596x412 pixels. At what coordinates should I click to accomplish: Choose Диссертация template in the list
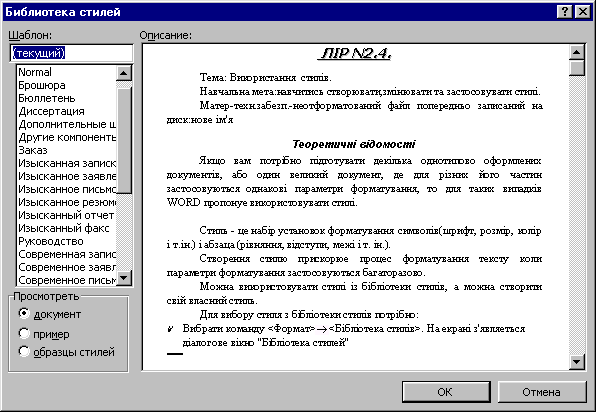(x=67, y=111)
